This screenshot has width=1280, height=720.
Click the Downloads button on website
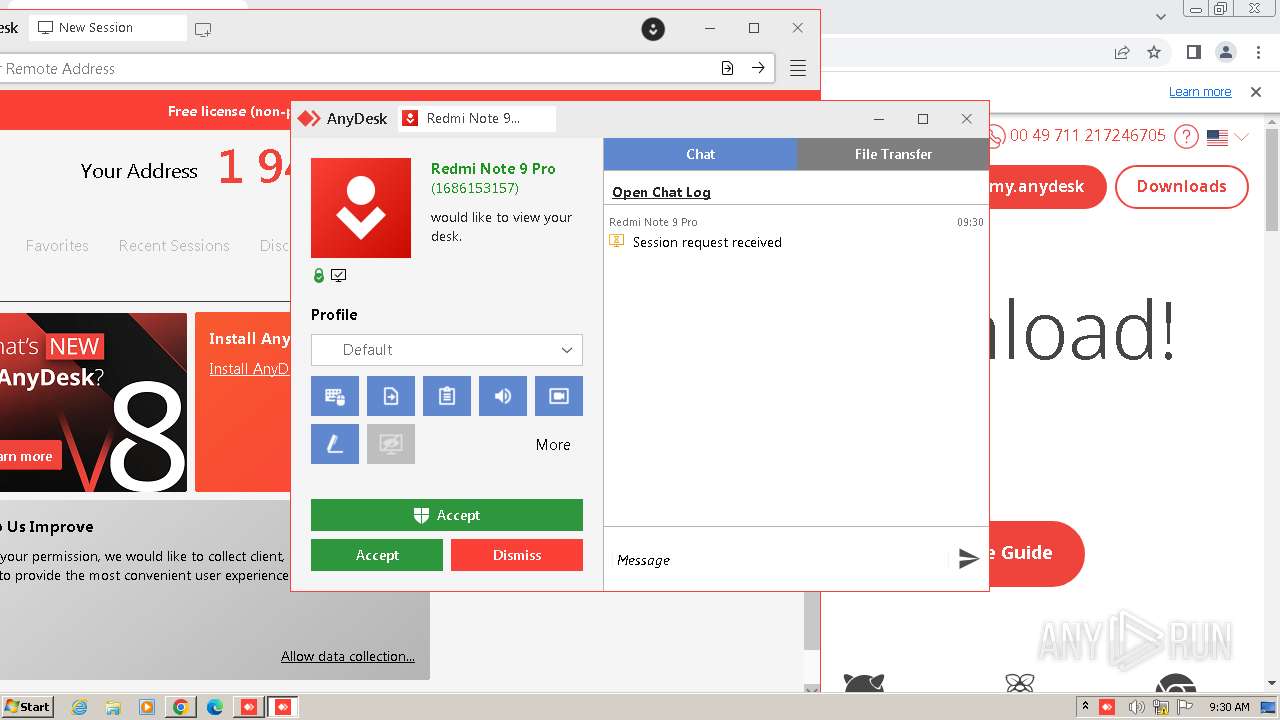pyautogui.click(x=1182, y=187)
